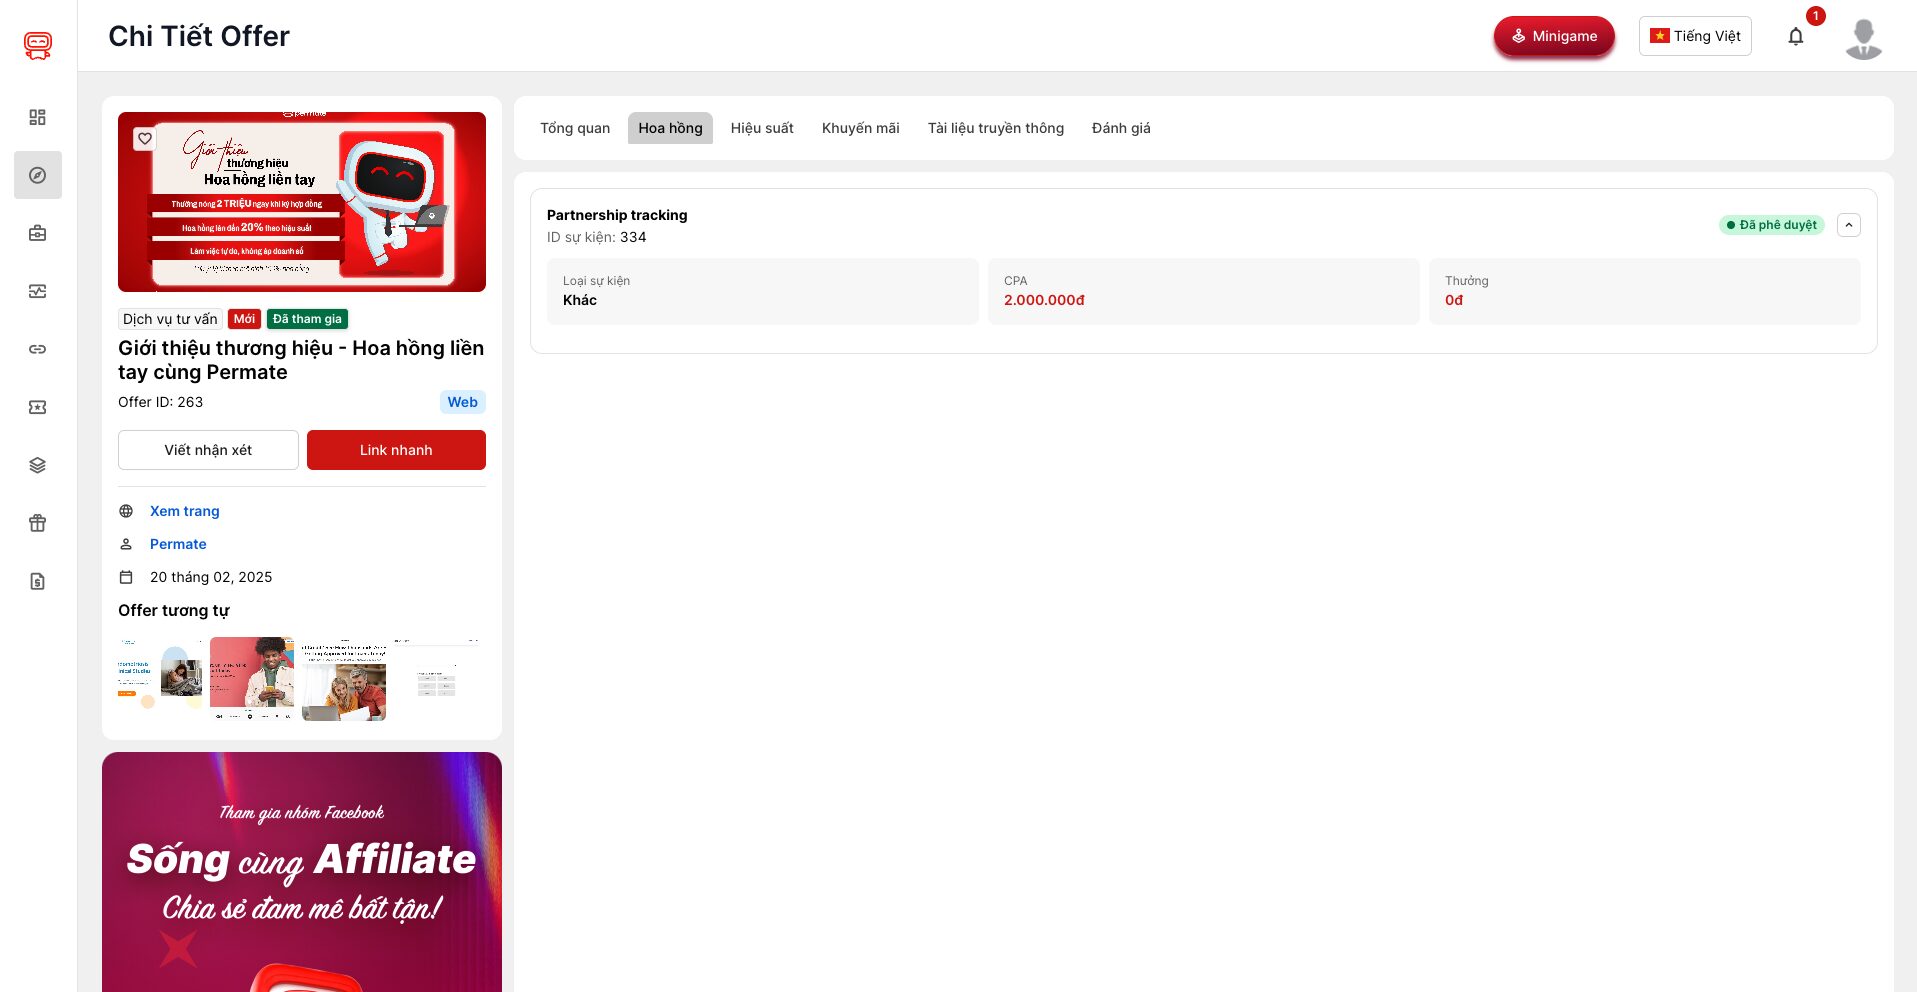Collapse the Partnership tracking section
This screenshot has width=1917, height=992.
pyautogui.click(x=1848, y=225)
